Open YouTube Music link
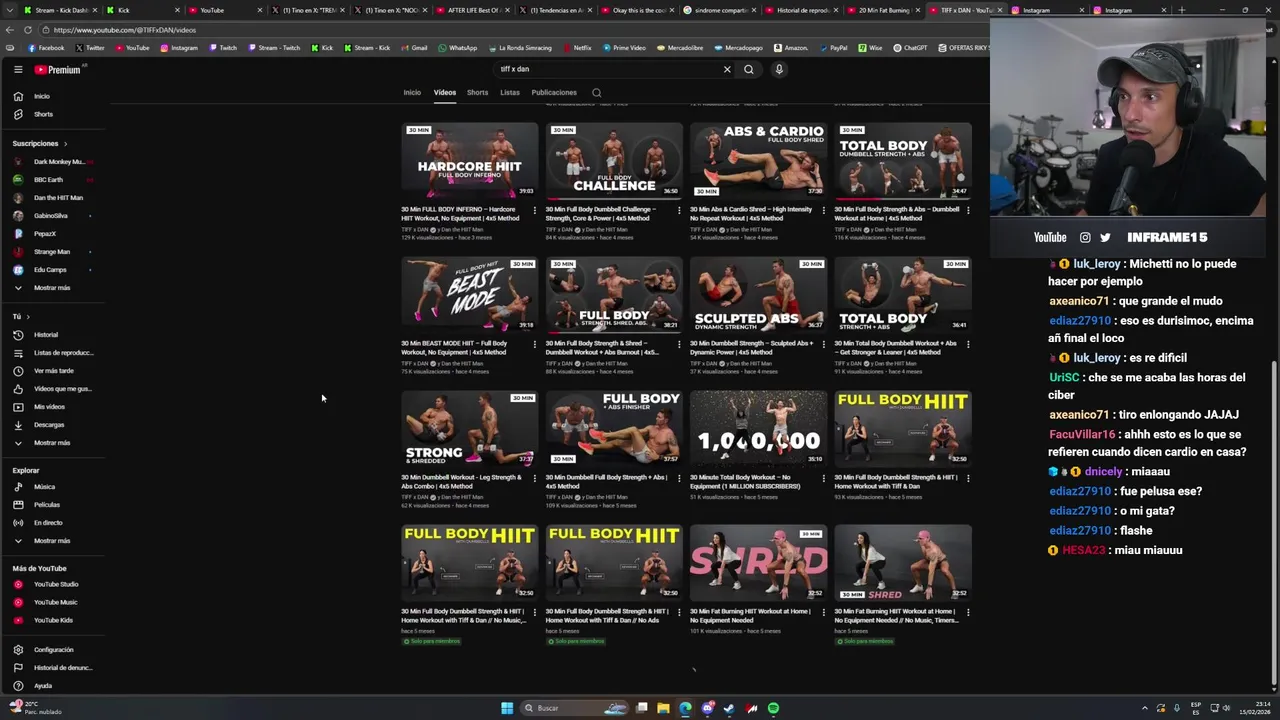Screen dimensions: 1280x720 click(x=46, y=602)
